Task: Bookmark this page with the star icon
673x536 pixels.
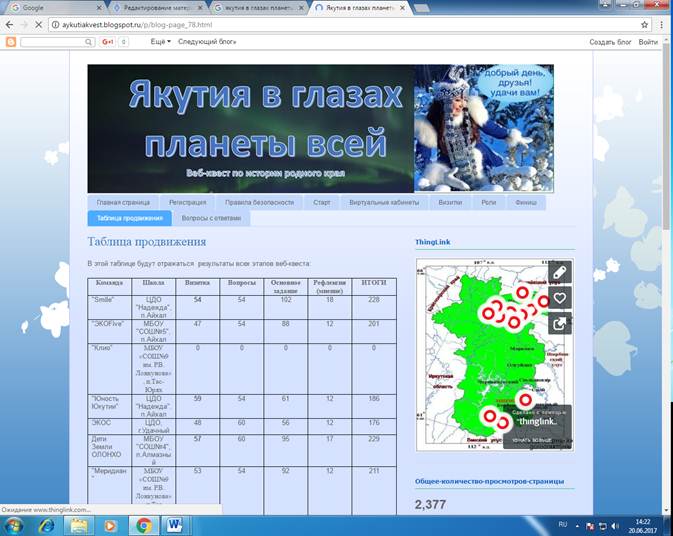Action: (644, 25)
